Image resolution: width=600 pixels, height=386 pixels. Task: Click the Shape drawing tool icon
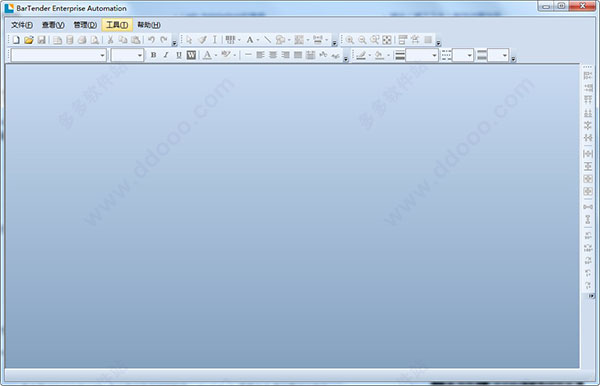point(280,40)
